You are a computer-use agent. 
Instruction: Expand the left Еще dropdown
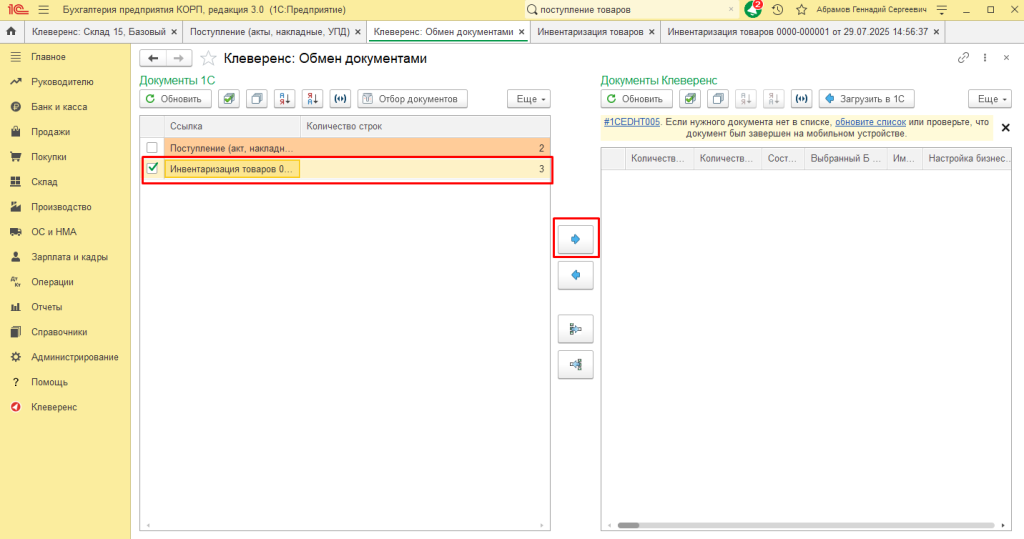coord(529,99)
